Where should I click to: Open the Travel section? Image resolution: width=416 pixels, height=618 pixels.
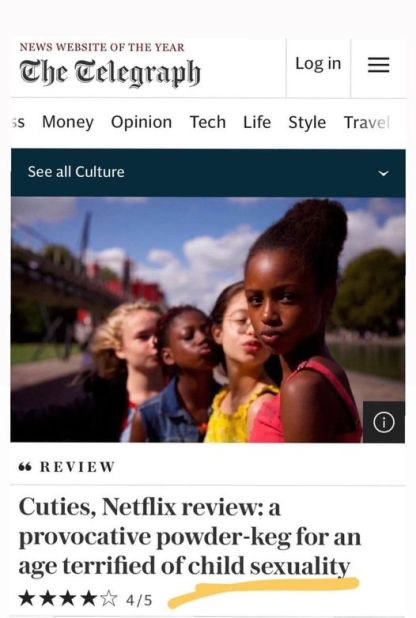(367, 122)
